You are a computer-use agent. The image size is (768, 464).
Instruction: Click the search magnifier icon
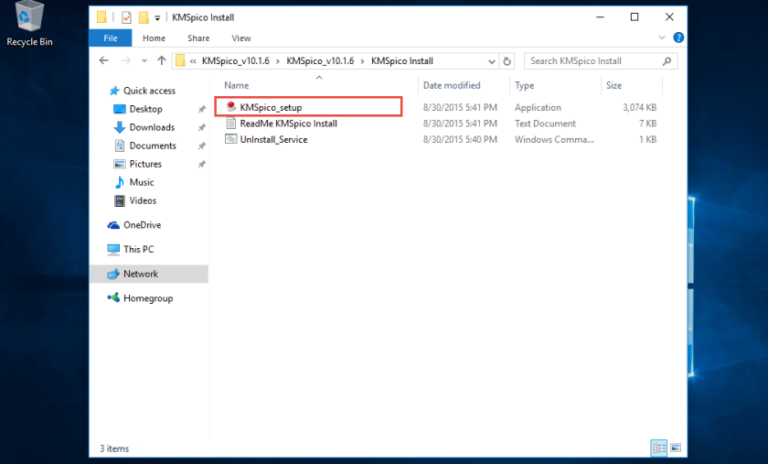coord(667,61)
